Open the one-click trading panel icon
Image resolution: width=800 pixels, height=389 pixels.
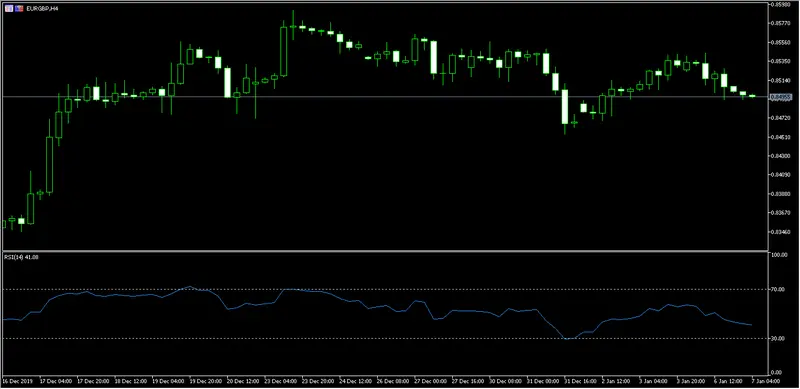tap(8, 9)
